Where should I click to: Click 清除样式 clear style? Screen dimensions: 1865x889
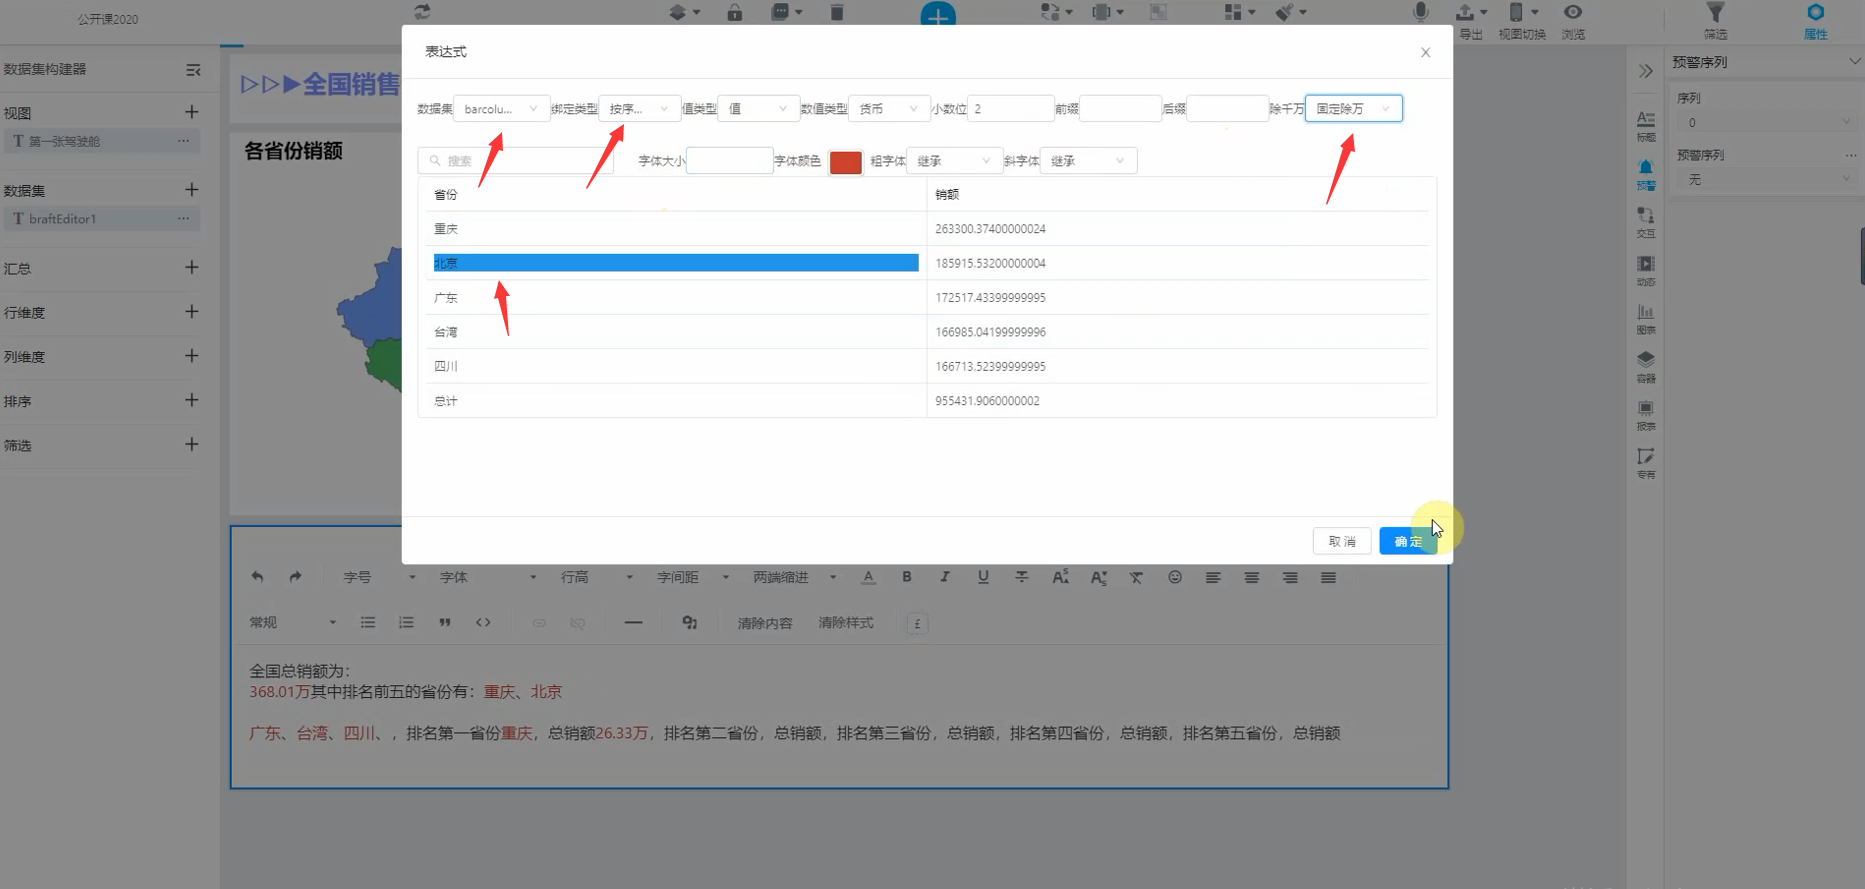pyautogui.click(x=846, y=623)
